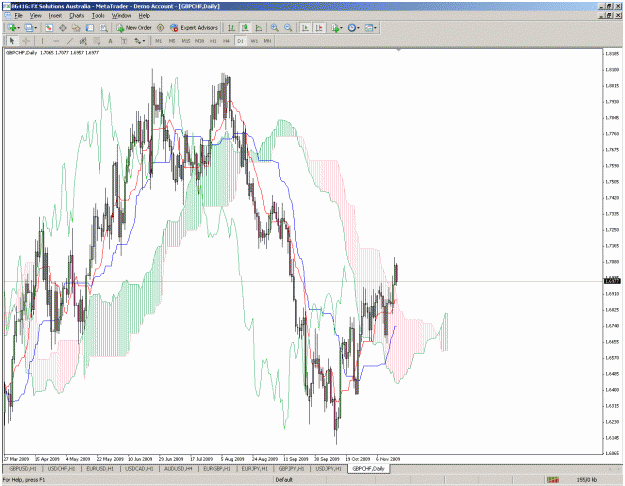Toggle the Expert Advisors button
Image resolution: width=625 pixels, height=486 pixels.
[x=194, y=28]
